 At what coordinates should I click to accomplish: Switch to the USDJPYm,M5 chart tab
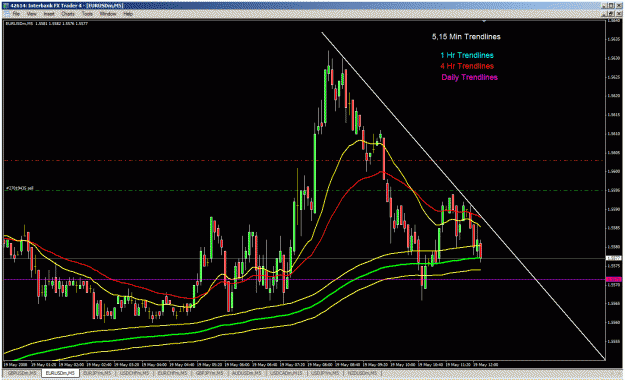pos(324,373)
